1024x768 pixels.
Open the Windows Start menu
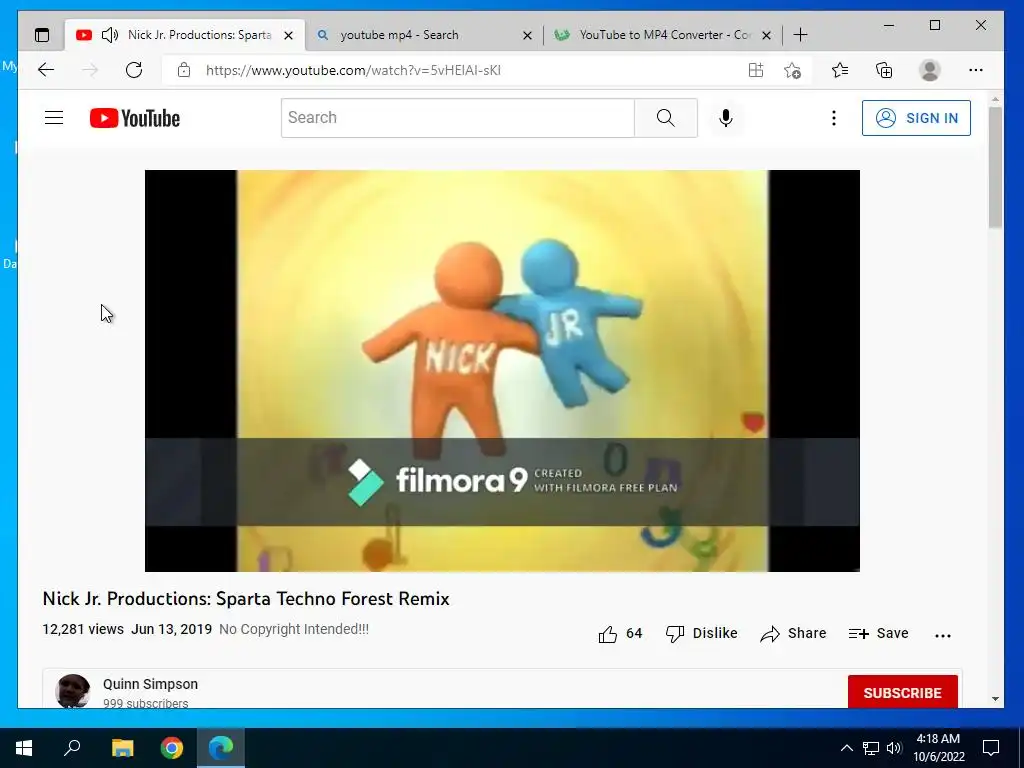click(24, 748)
